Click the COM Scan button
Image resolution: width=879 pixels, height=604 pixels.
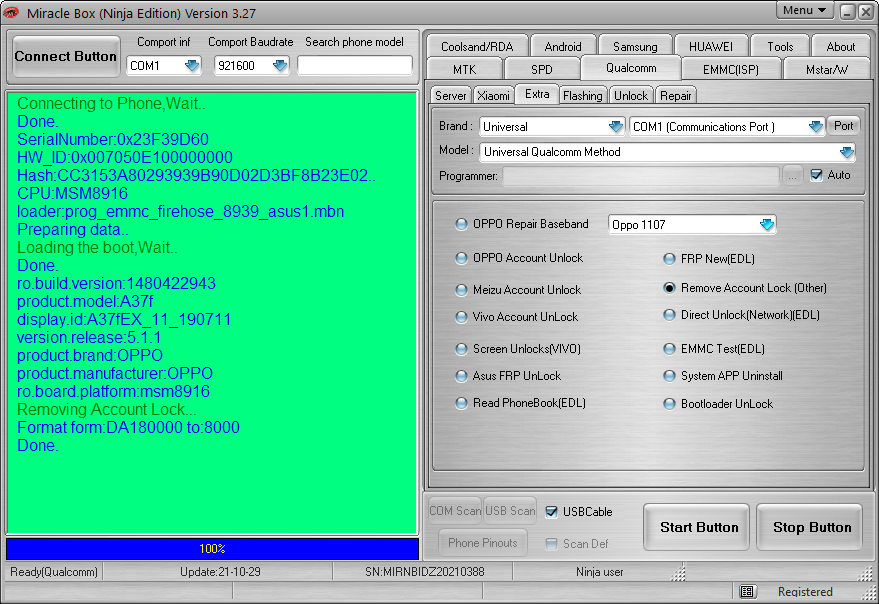[x=455, y=511]
